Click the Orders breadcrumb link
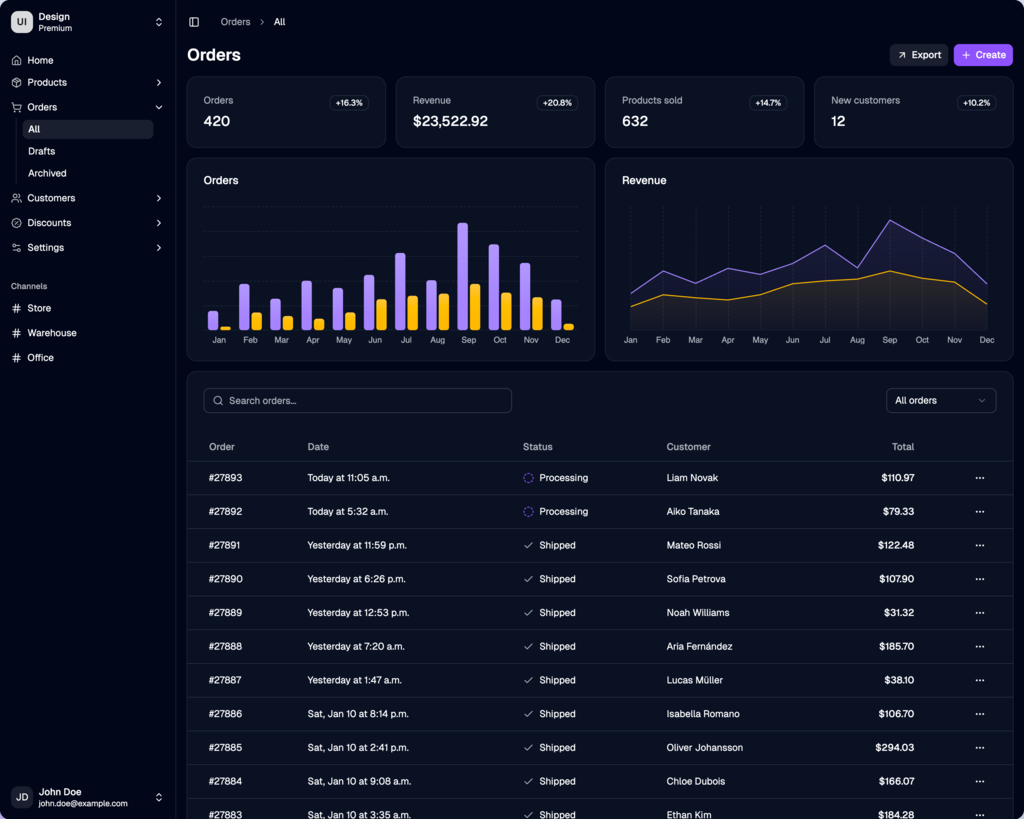1024x819 pixels. pos(235,22)
